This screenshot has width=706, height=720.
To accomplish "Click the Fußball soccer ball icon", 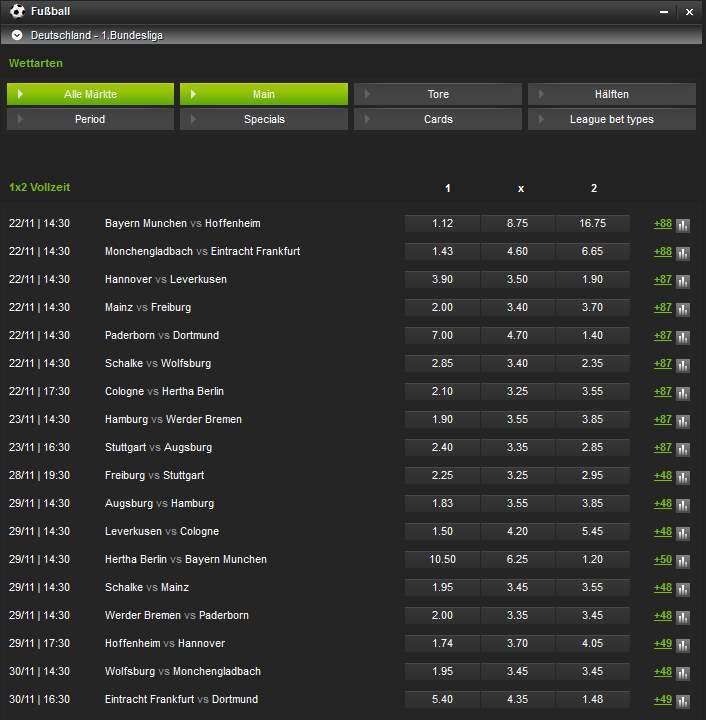I will 17,11.
